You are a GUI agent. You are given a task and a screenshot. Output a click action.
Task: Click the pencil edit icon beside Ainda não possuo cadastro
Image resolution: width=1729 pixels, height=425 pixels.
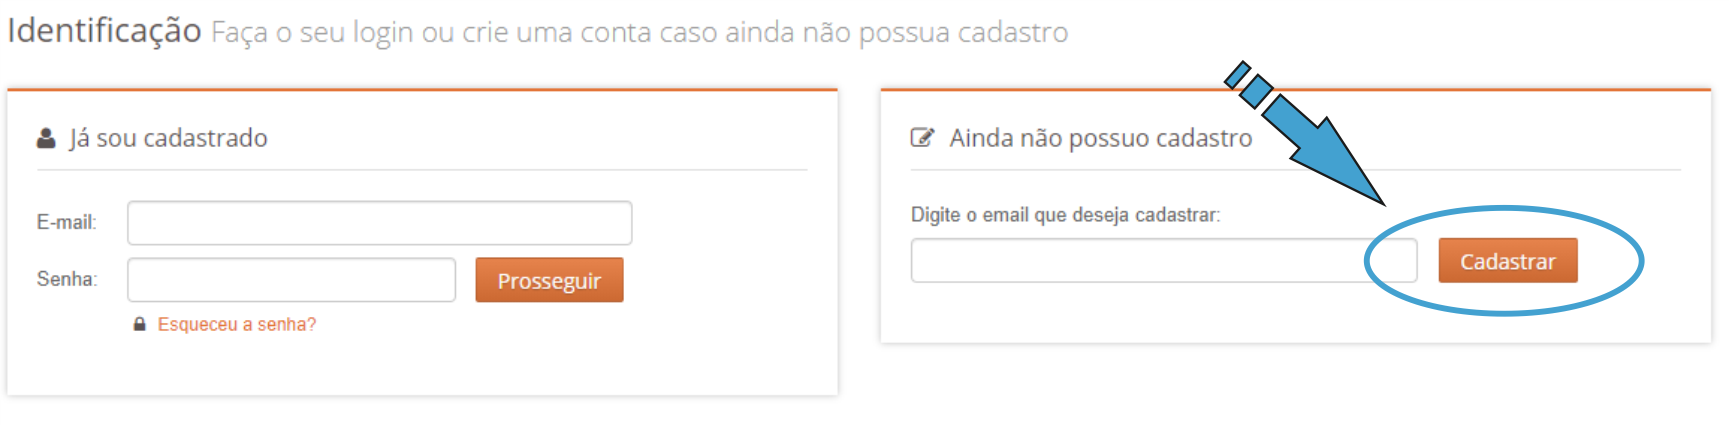(921, 138)
